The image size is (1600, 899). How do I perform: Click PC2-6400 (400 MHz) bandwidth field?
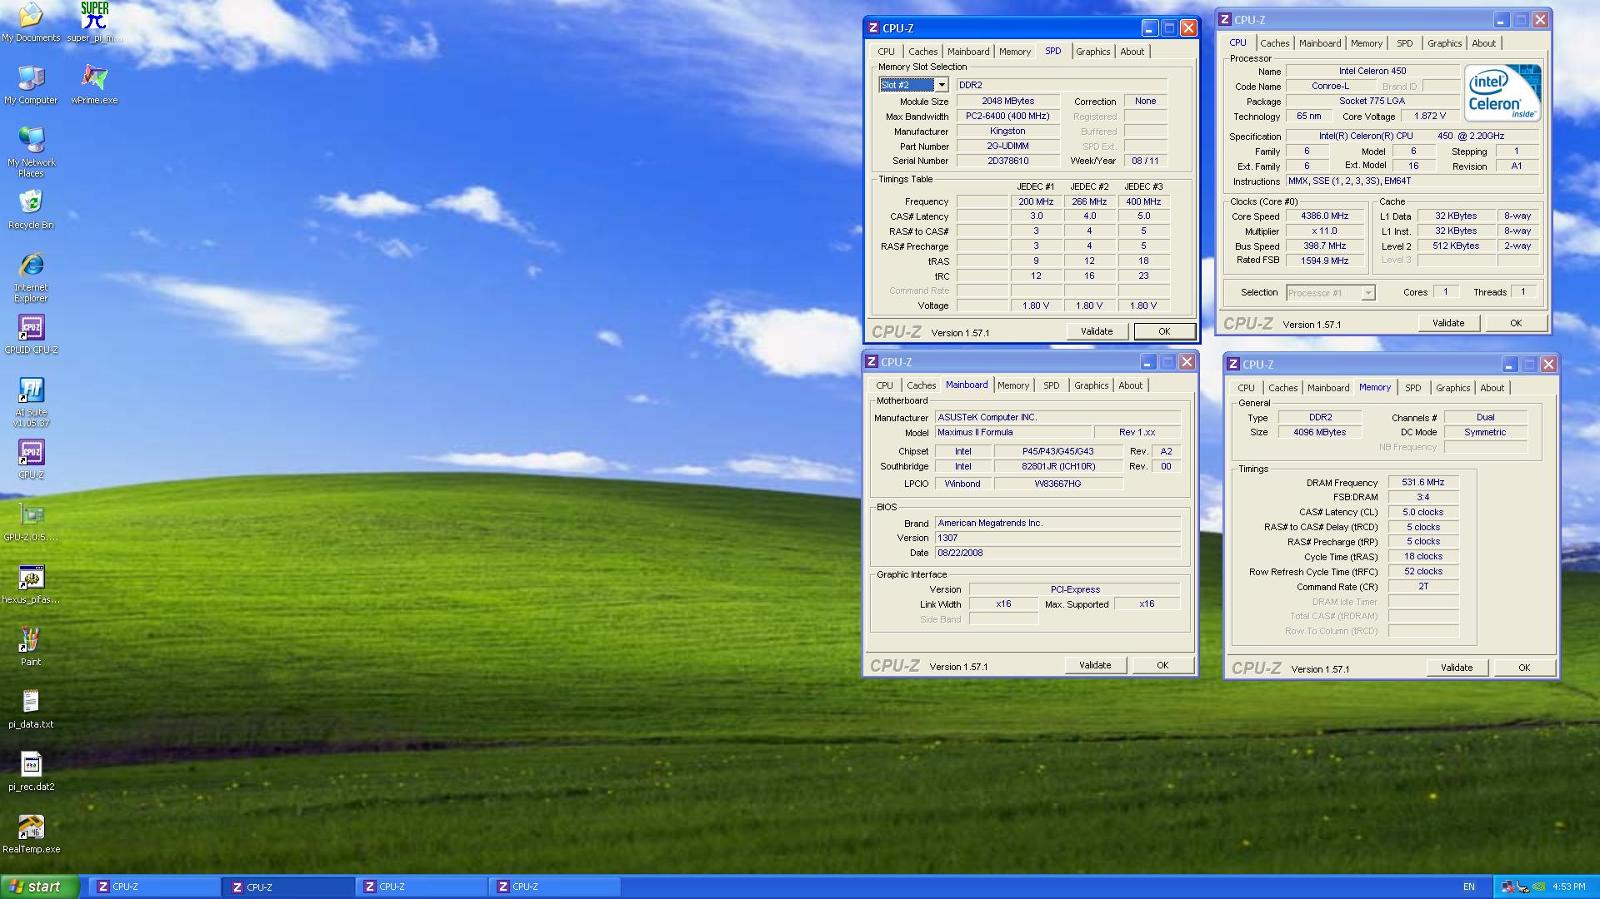[1007, 116]
